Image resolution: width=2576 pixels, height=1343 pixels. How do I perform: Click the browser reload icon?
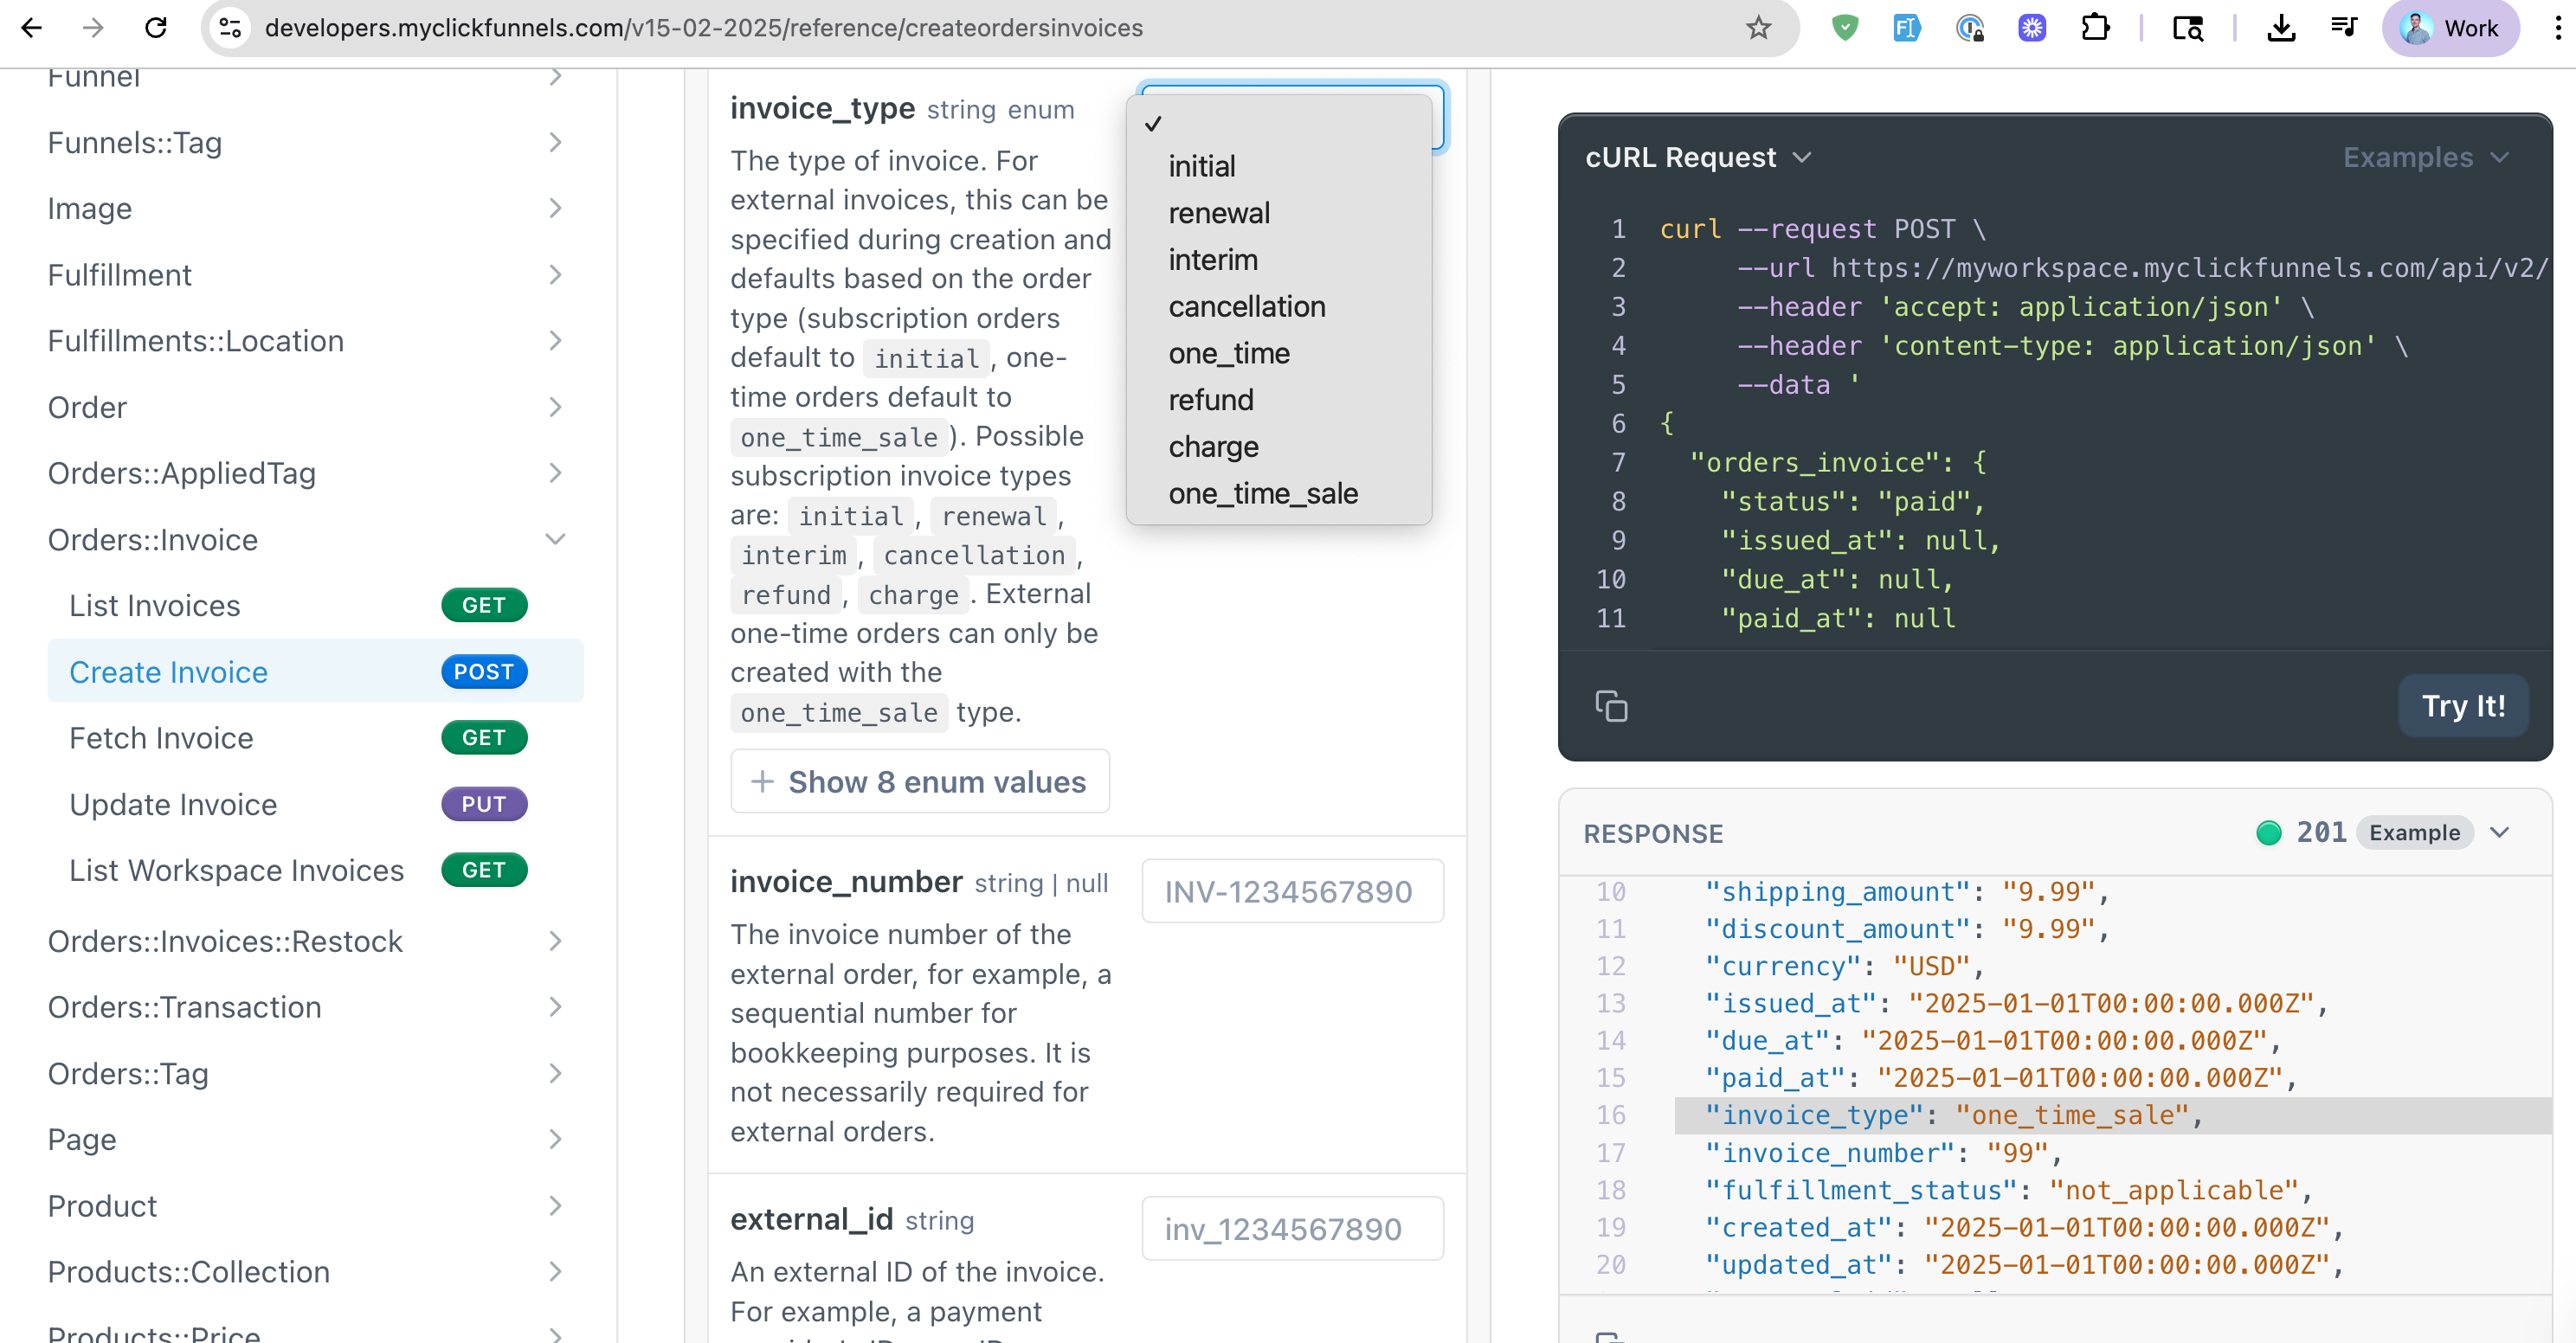click(156, 28)
